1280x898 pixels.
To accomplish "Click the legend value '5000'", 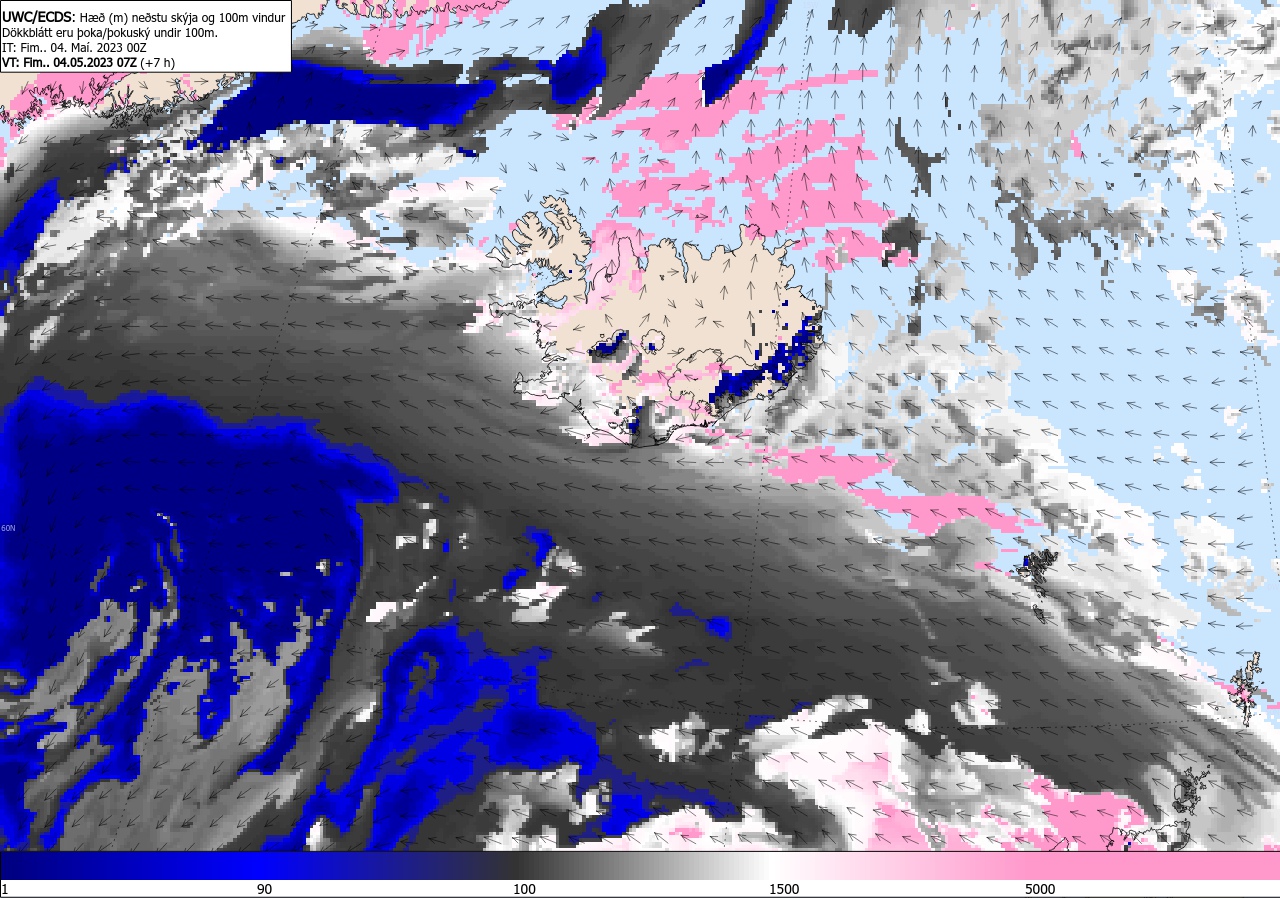I will tap(1040, 889).
